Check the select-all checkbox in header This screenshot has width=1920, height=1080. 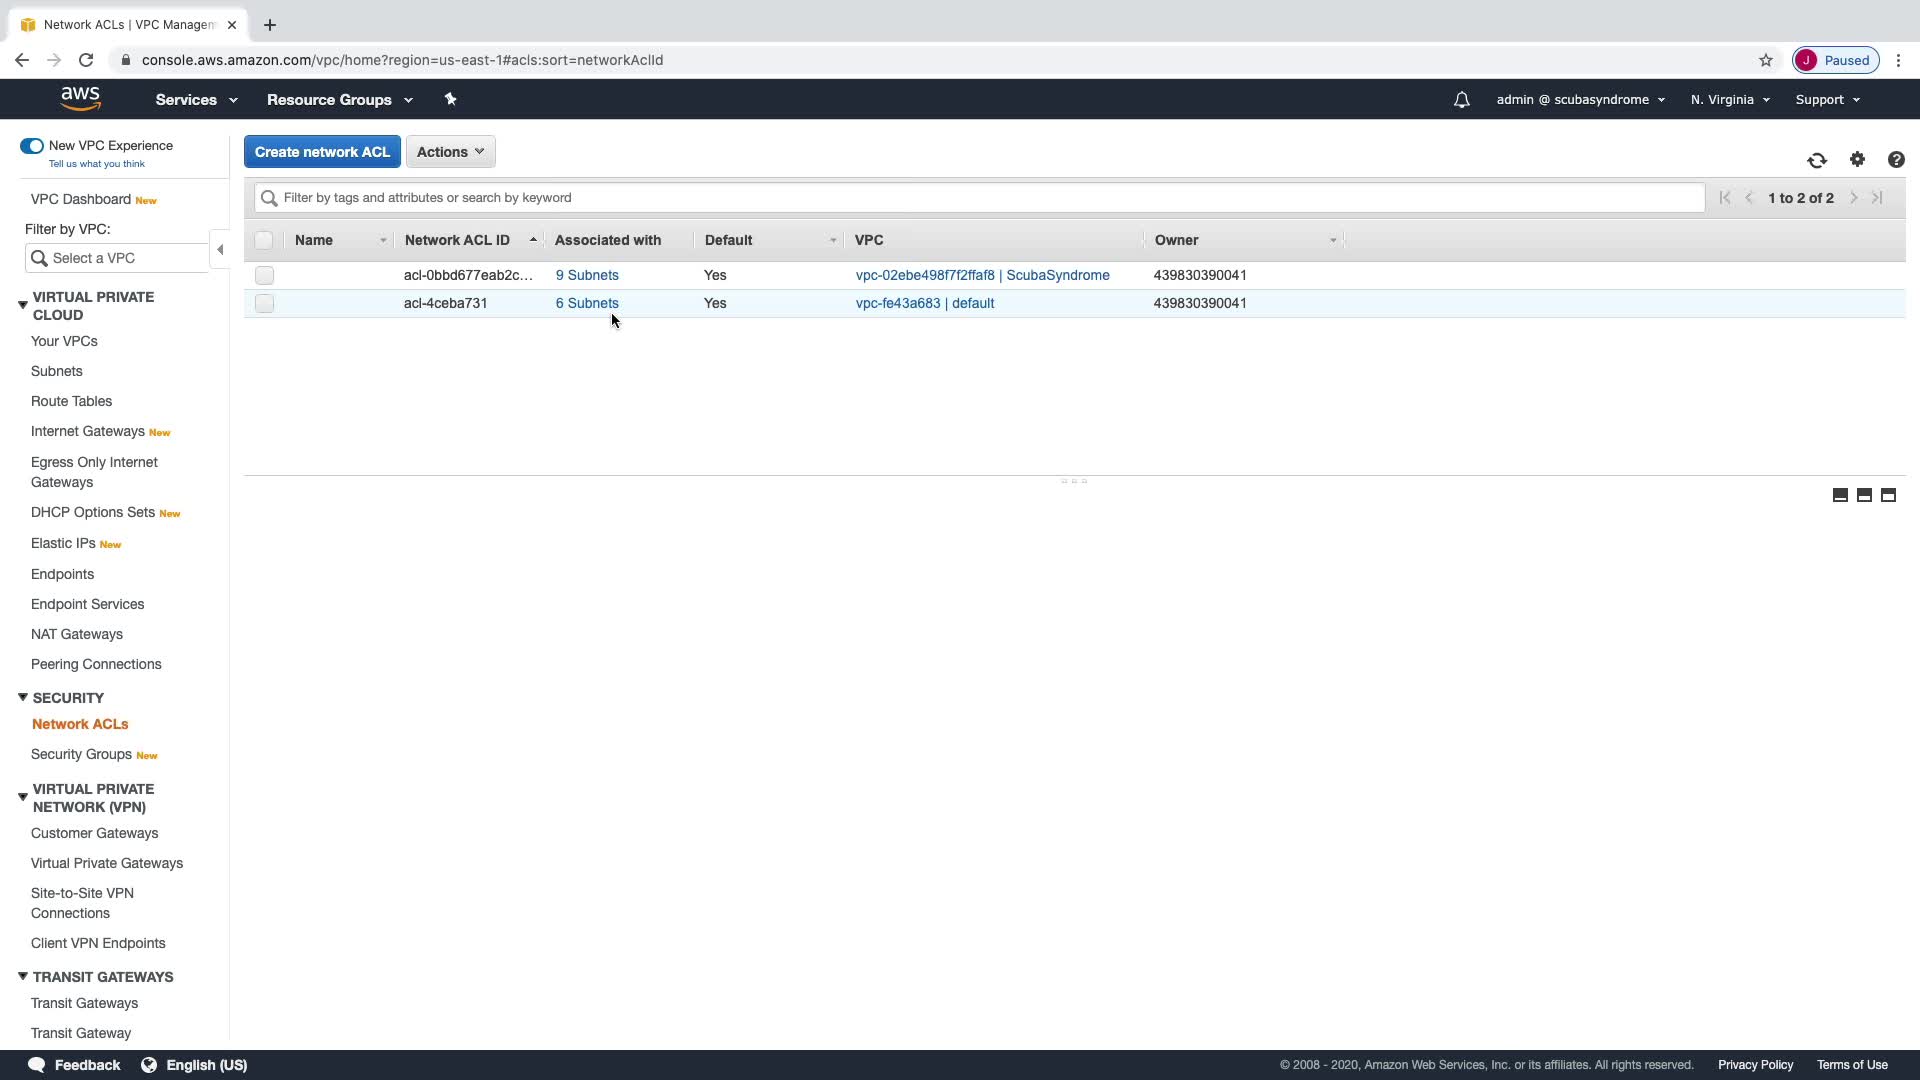click(264, 240)
